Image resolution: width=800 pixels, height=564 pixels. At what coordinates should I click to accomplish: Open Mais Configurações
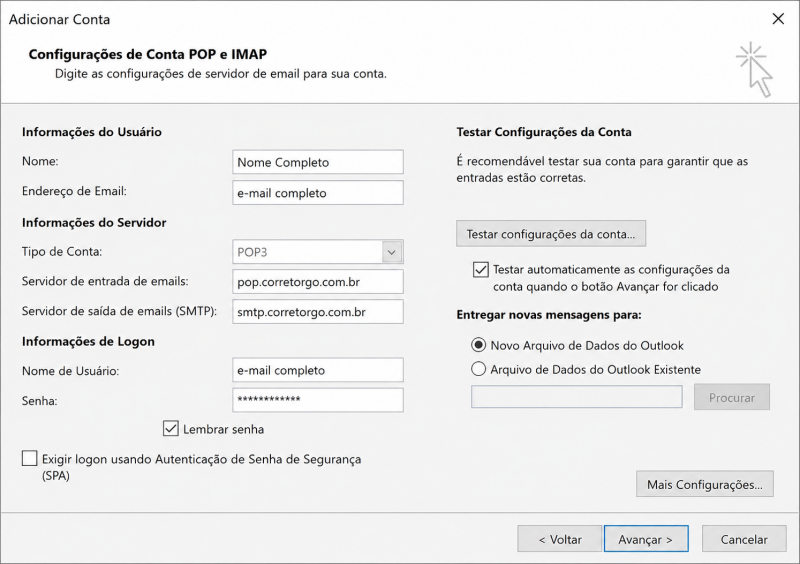[705, 484]
